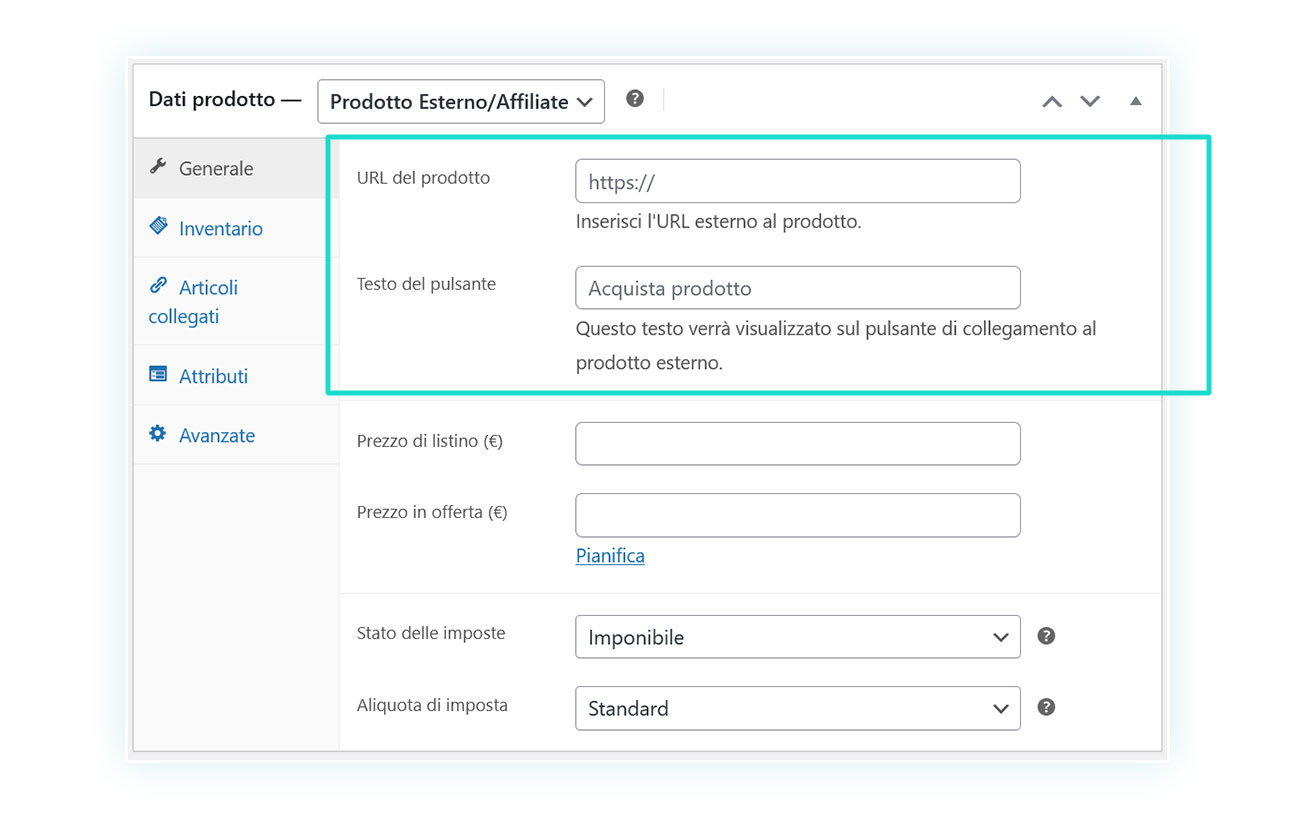Click the Testo del pulsante field
Viewport: 1300px width, 818px height.
point(798,288)
